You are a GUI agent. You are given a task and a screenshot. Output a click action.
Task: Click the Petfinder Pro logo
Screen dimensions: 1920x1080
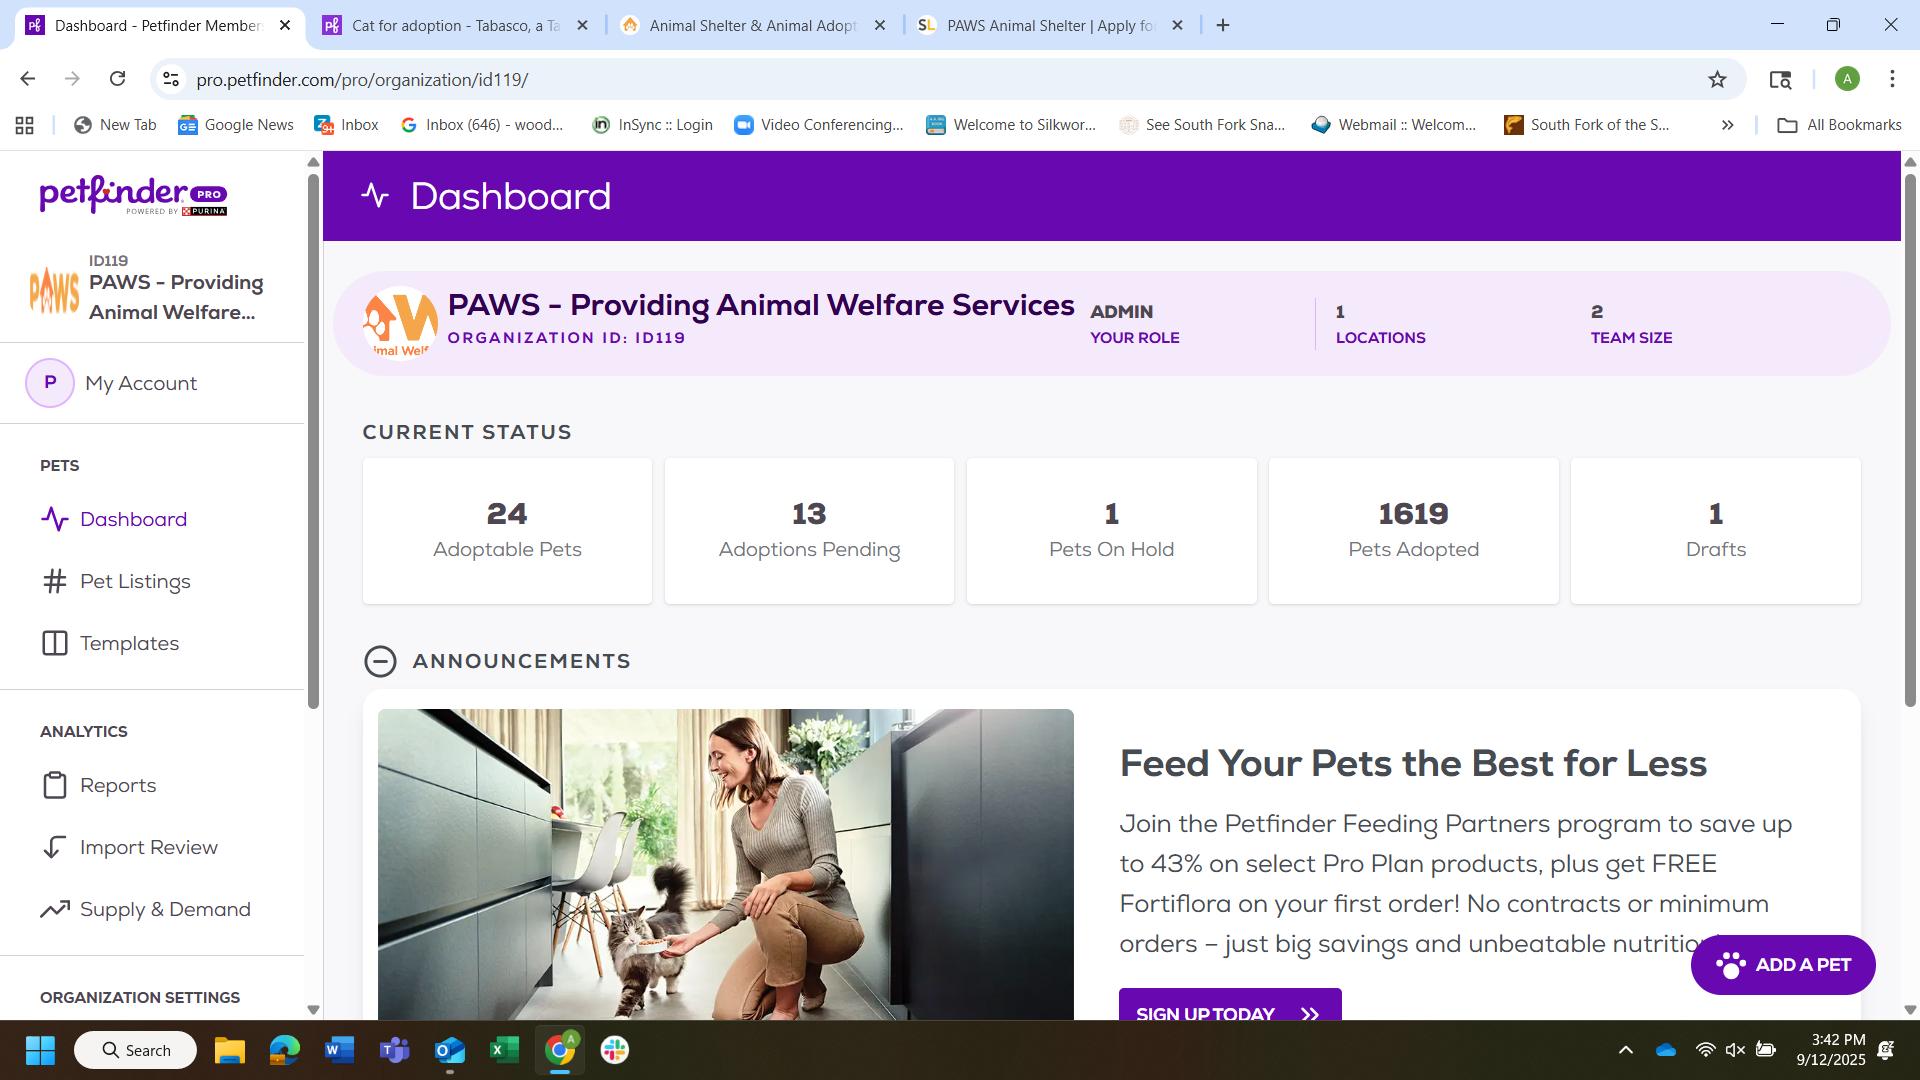point(133,195)
